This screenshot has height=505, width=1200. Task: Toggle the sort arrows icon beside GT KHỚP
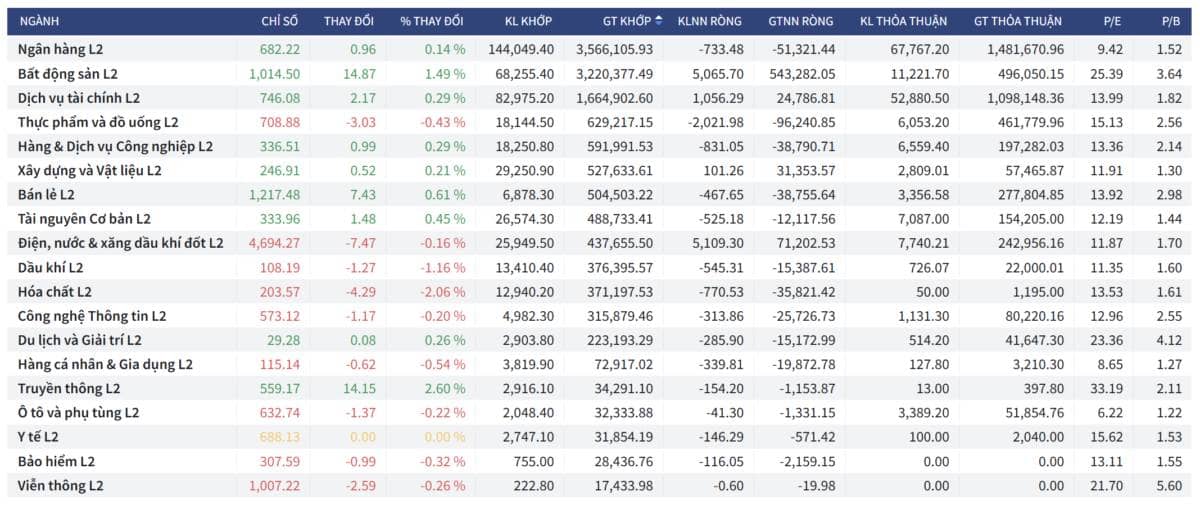coord(658,21)
